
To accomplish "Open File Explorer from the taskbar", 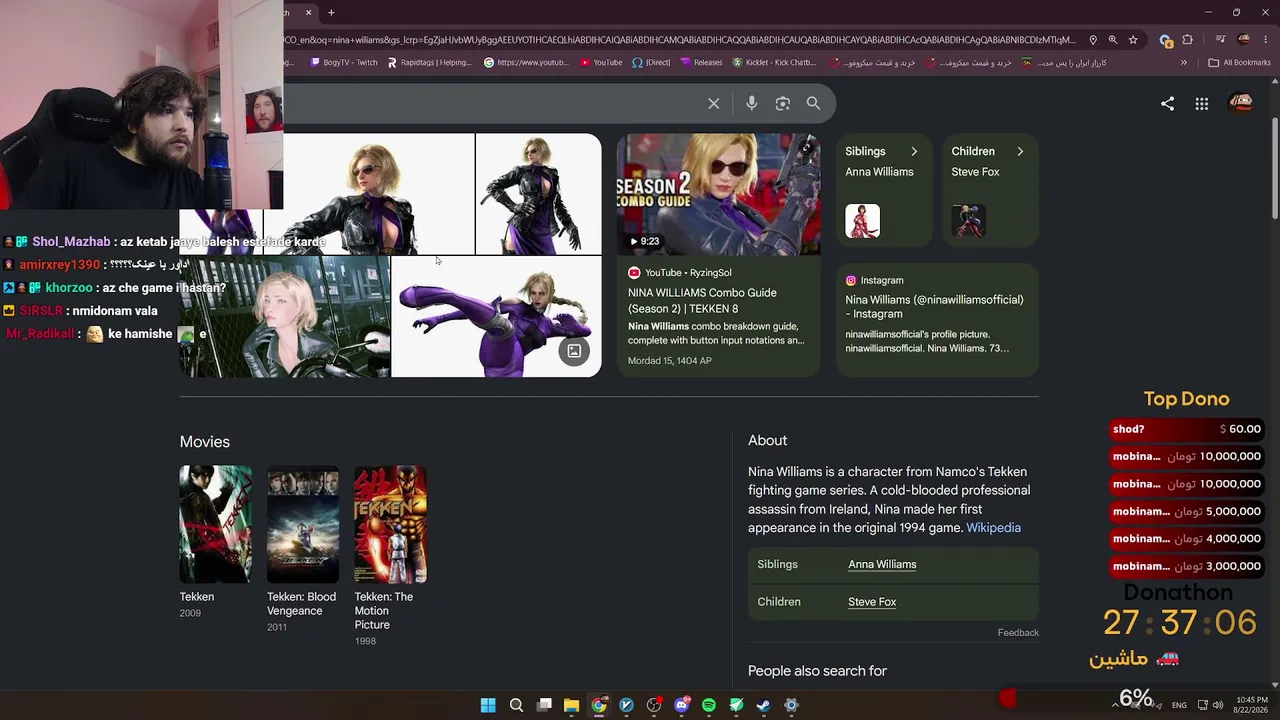I will coord(571,705).
